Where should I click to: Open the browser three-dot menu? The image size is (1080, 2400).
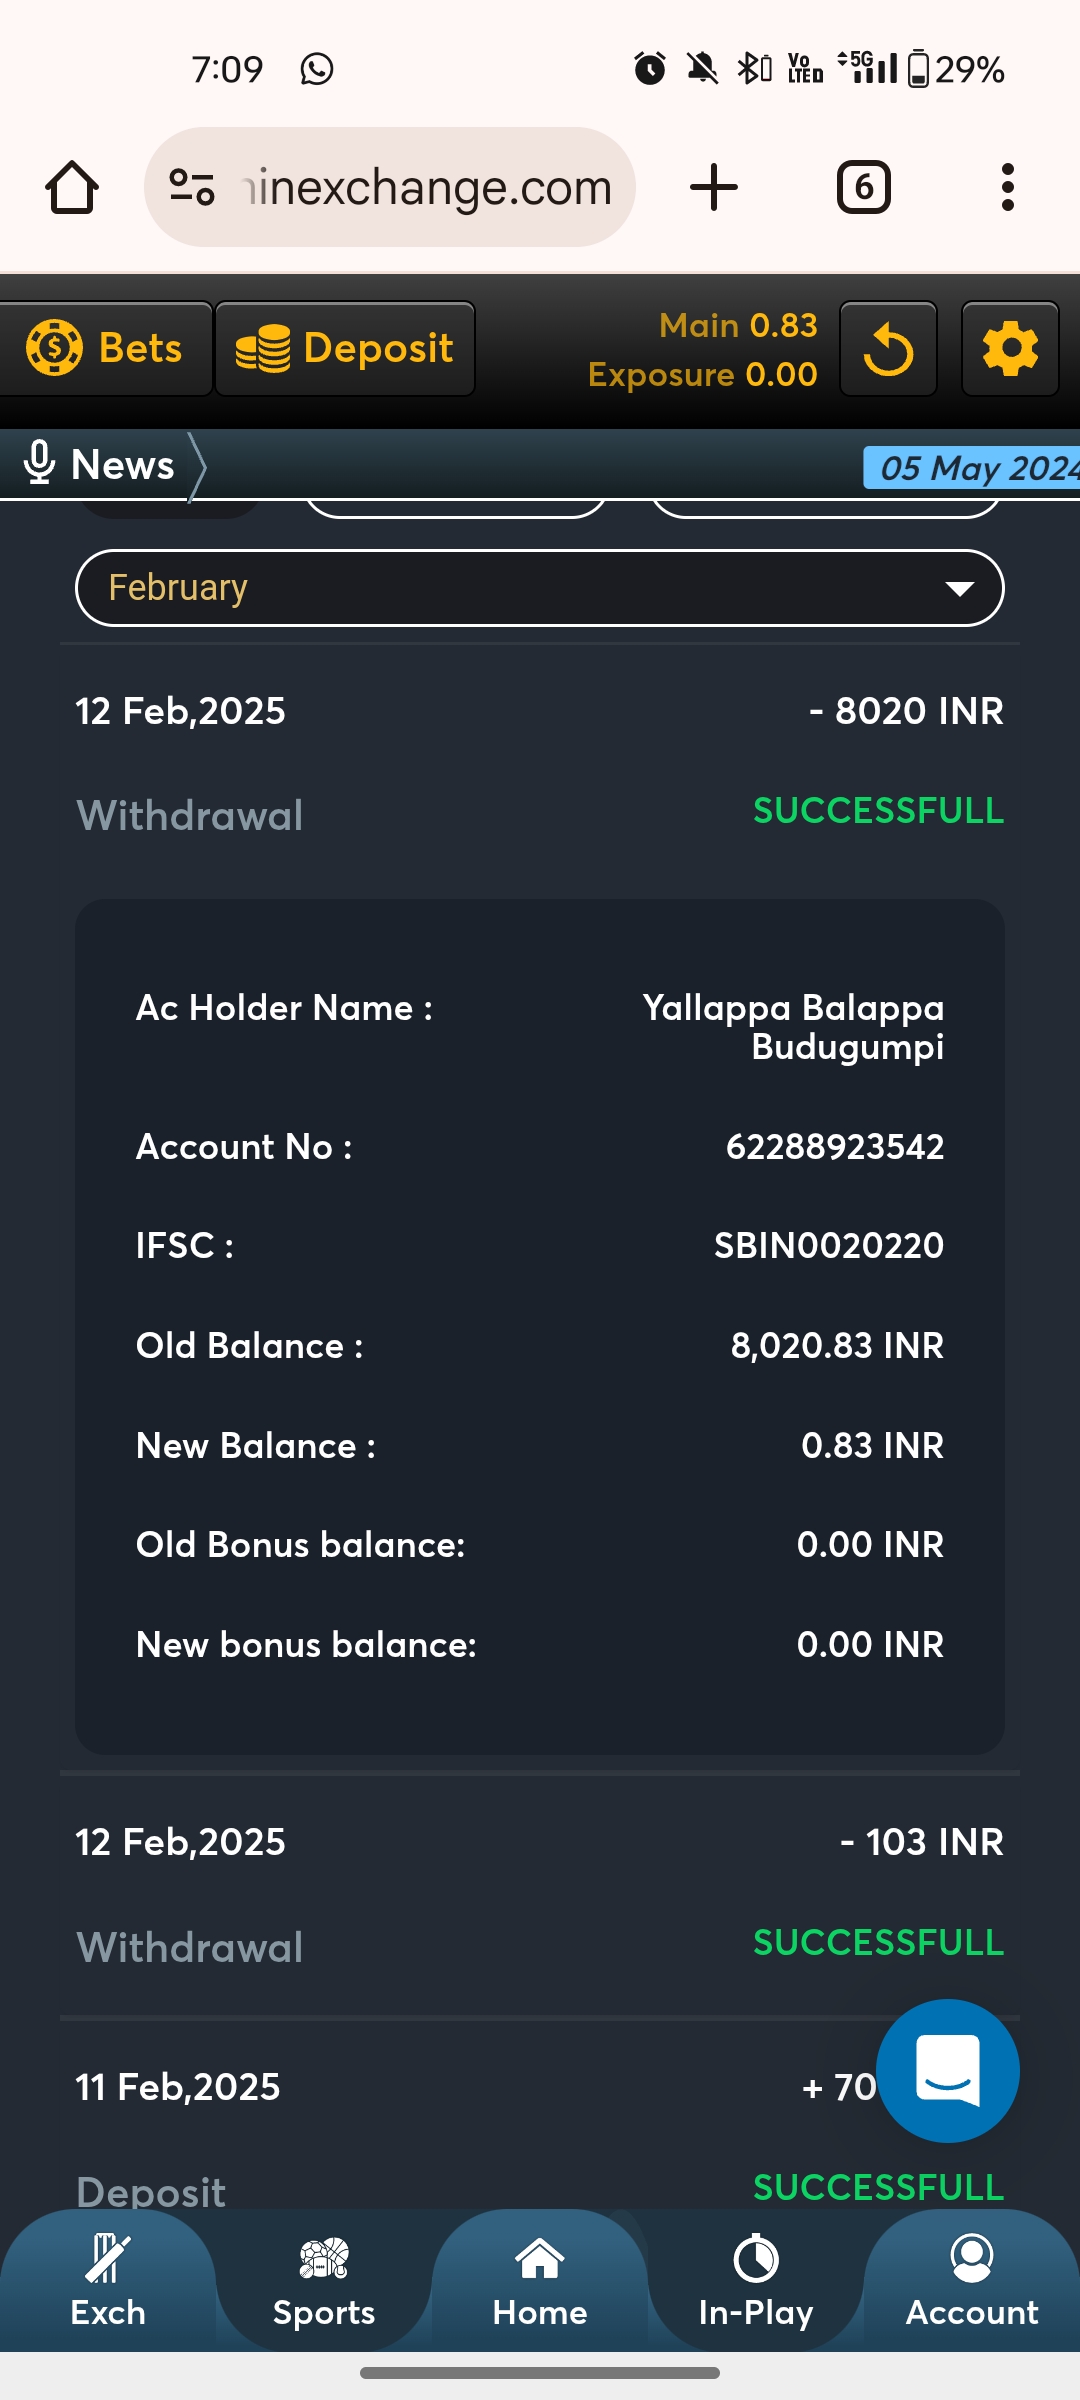(1007, 188)
